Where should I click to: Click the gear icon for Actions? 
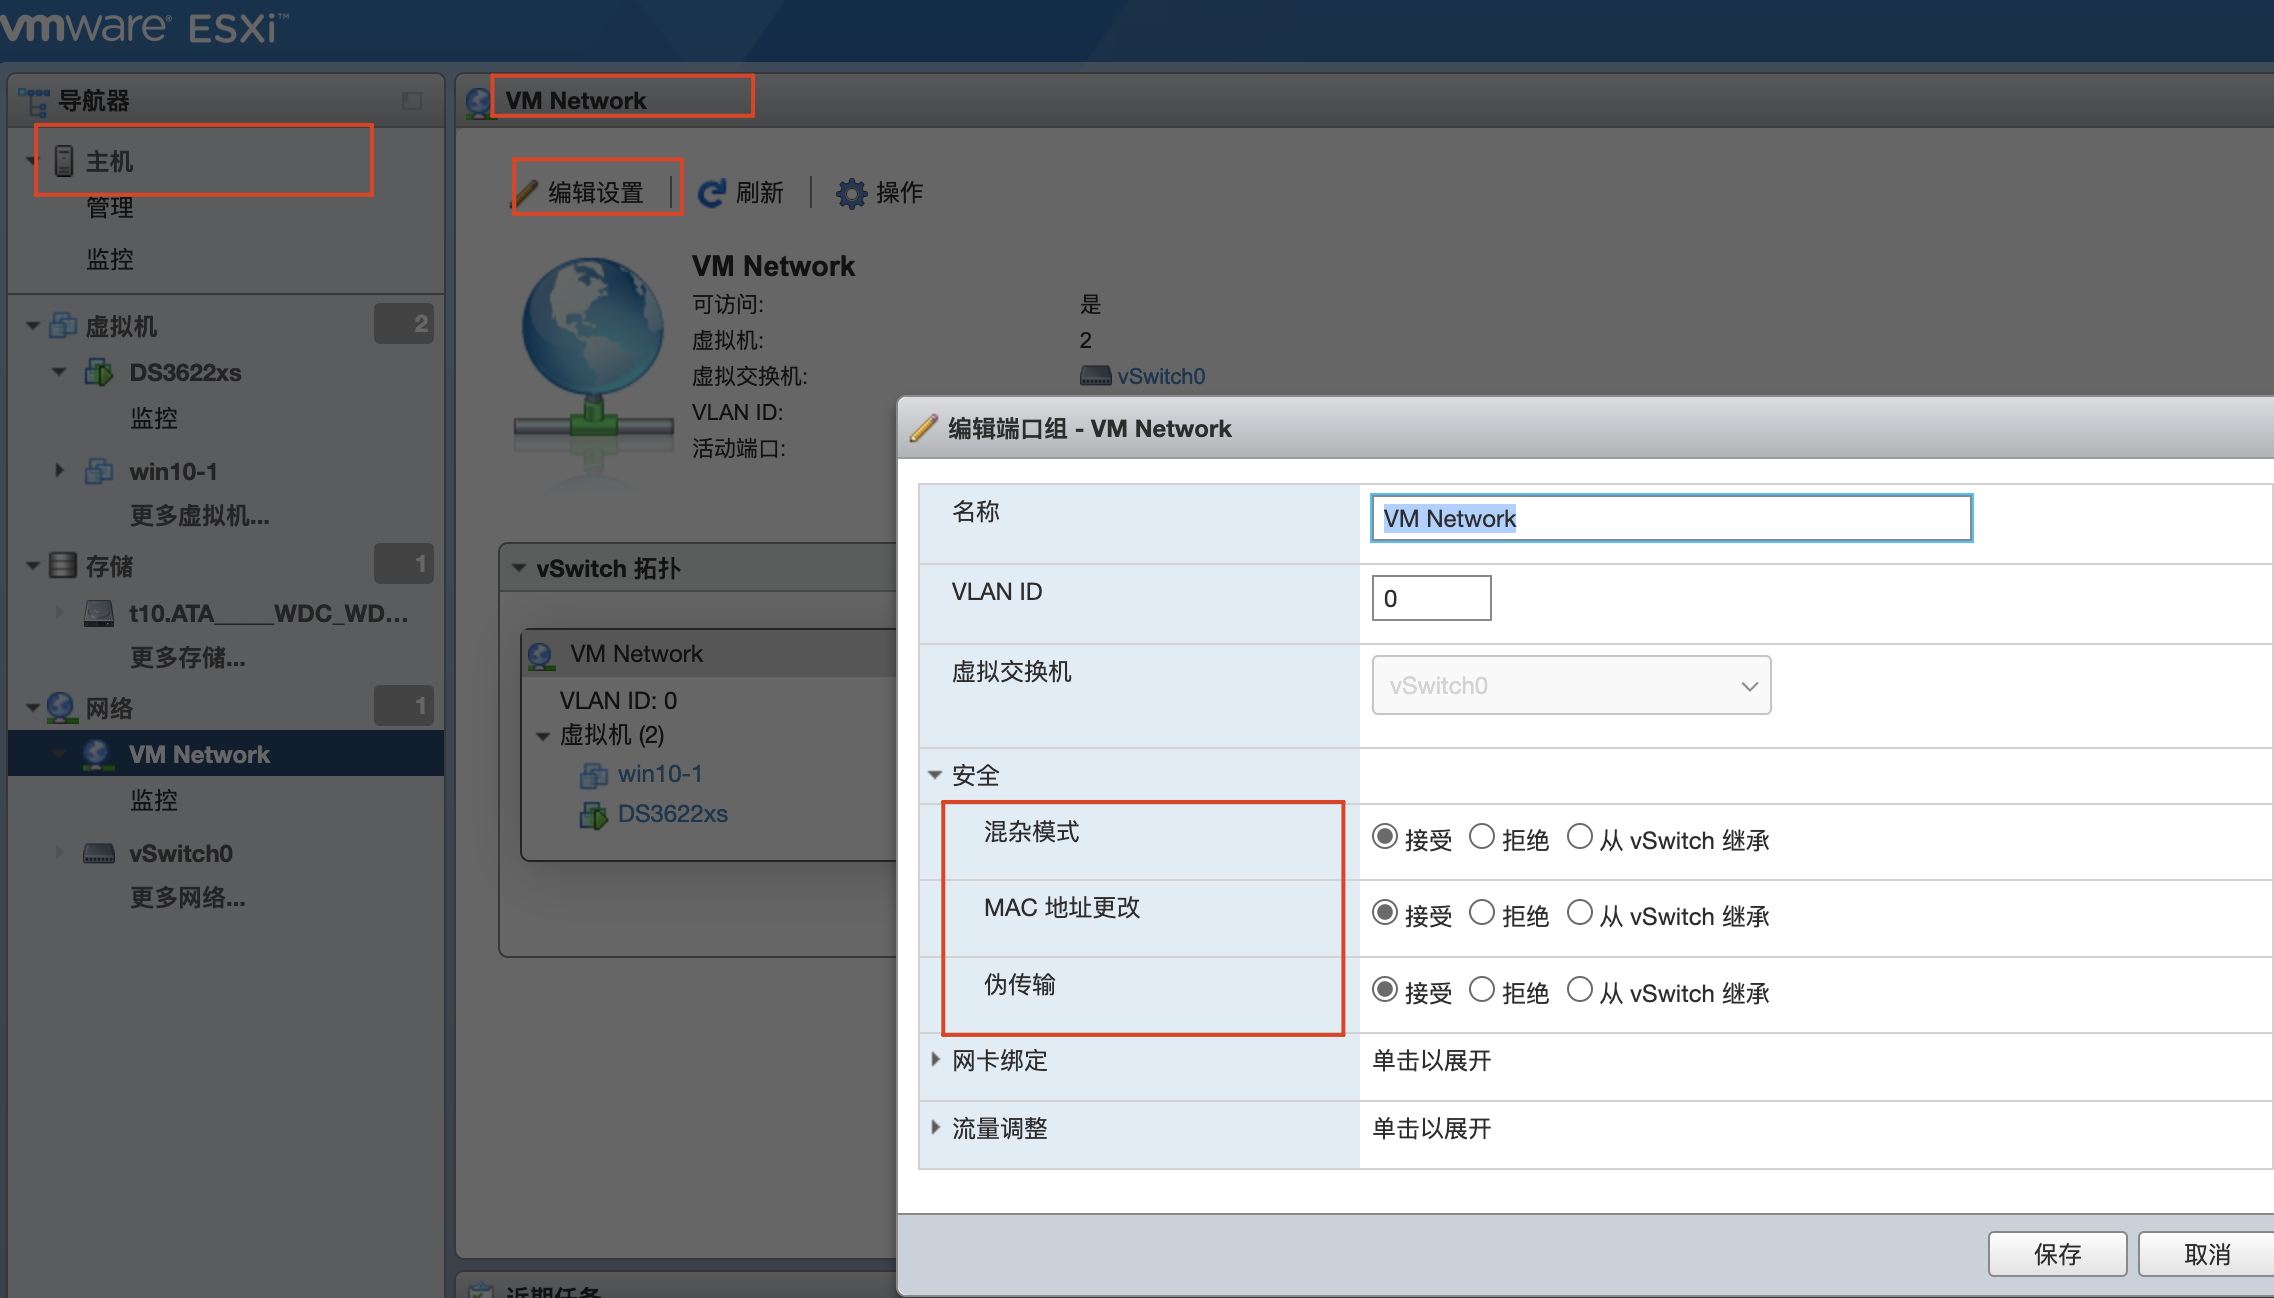(851, 193)
